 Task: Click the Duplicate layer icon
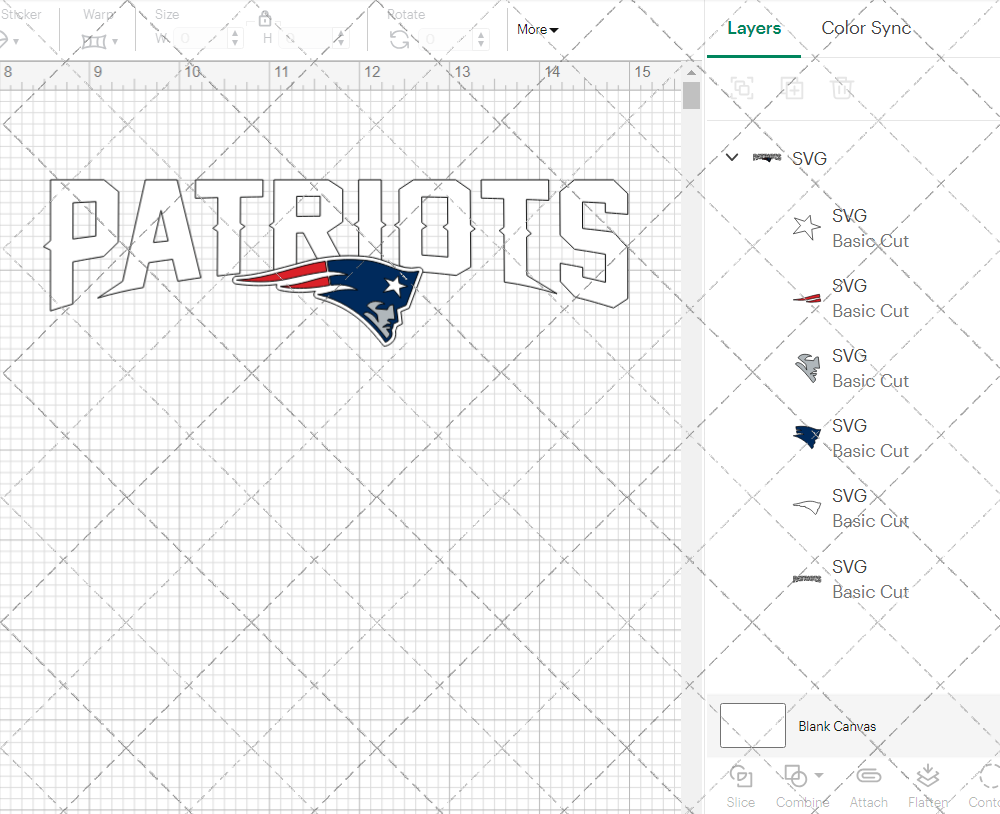click(793, 87)
